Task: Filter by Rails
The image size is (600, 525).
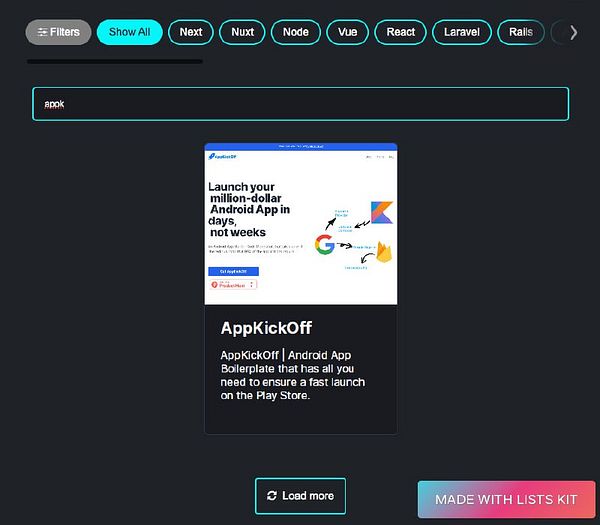Action: pos(521,32)
